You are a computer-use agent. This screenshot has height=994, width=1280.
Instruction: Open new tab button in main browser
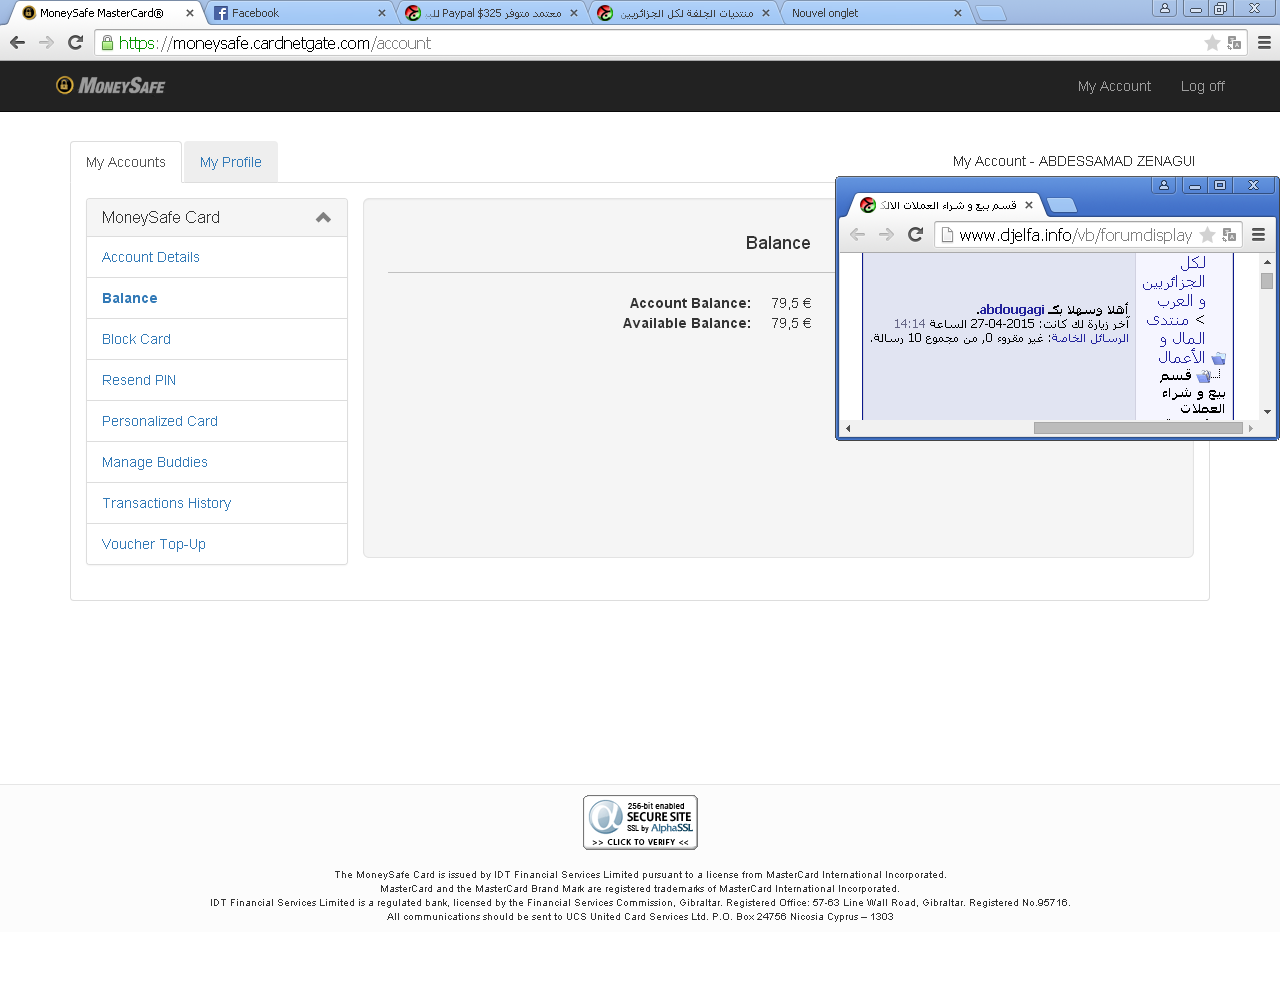click(990, 13)
